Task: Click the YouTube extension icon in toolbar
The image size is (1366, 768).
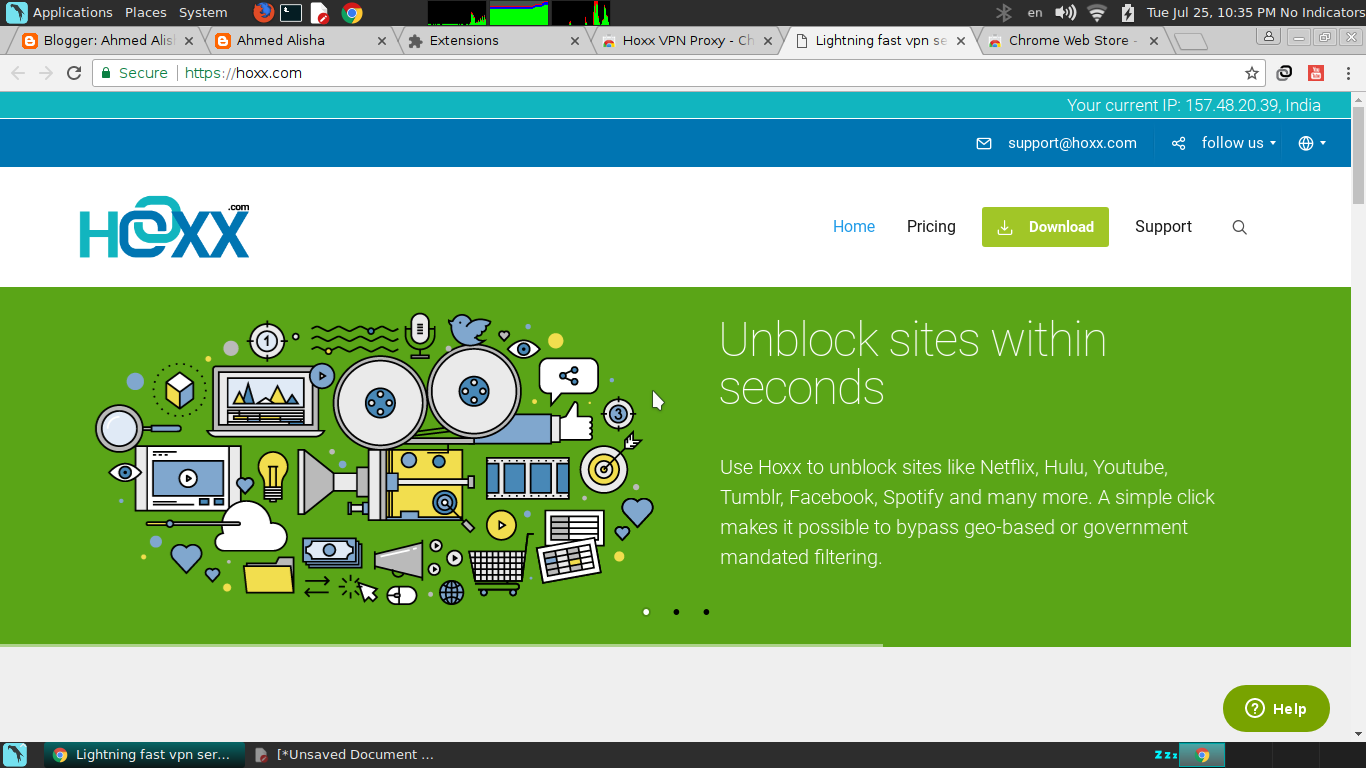Action: click(x=1315, y=73)
